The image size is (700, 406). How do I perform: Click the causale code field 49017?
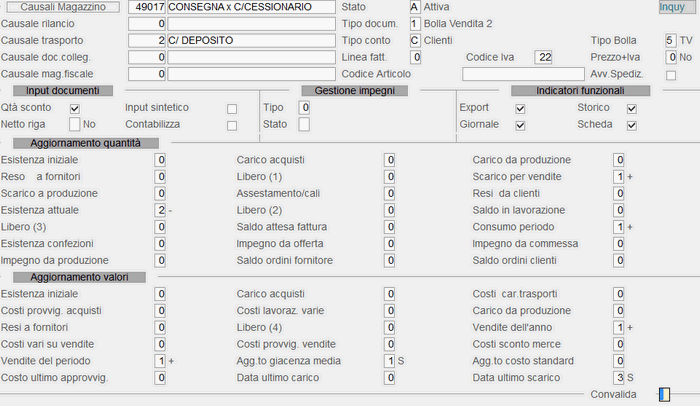[147, 7]
